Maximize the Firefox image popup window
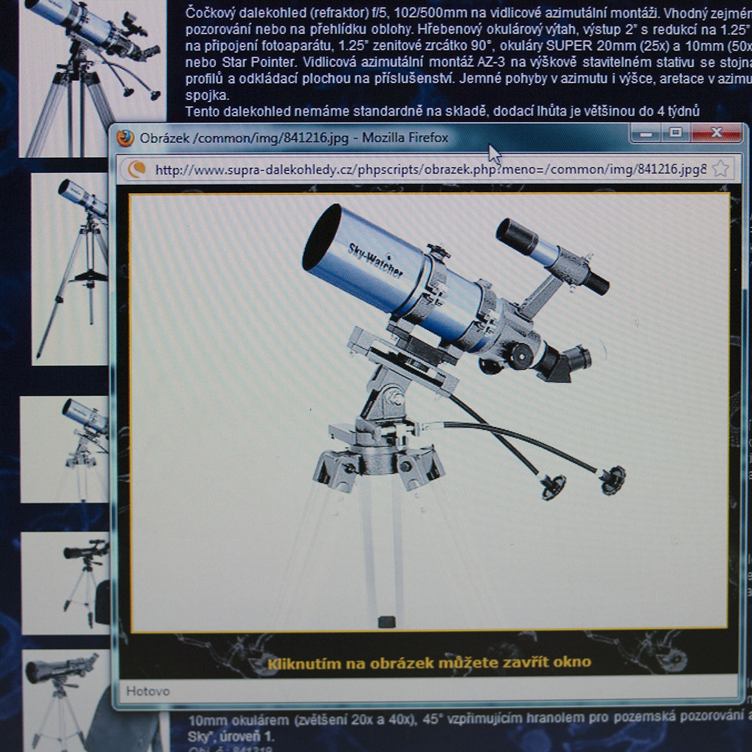The image size is (752, 752). 676,132
